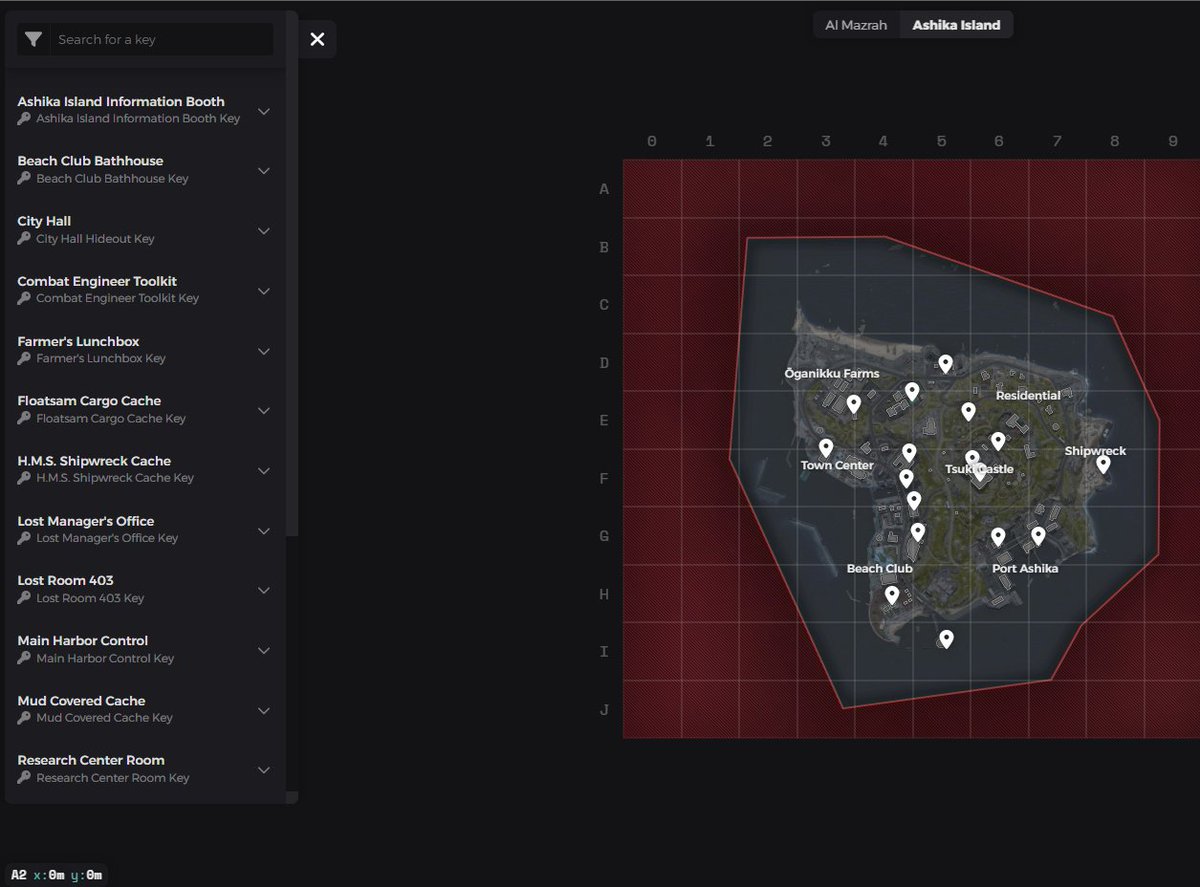Click the pin below Beach Club label
This screenshot has height=887, width=1200.
click(x=892, y=596)
